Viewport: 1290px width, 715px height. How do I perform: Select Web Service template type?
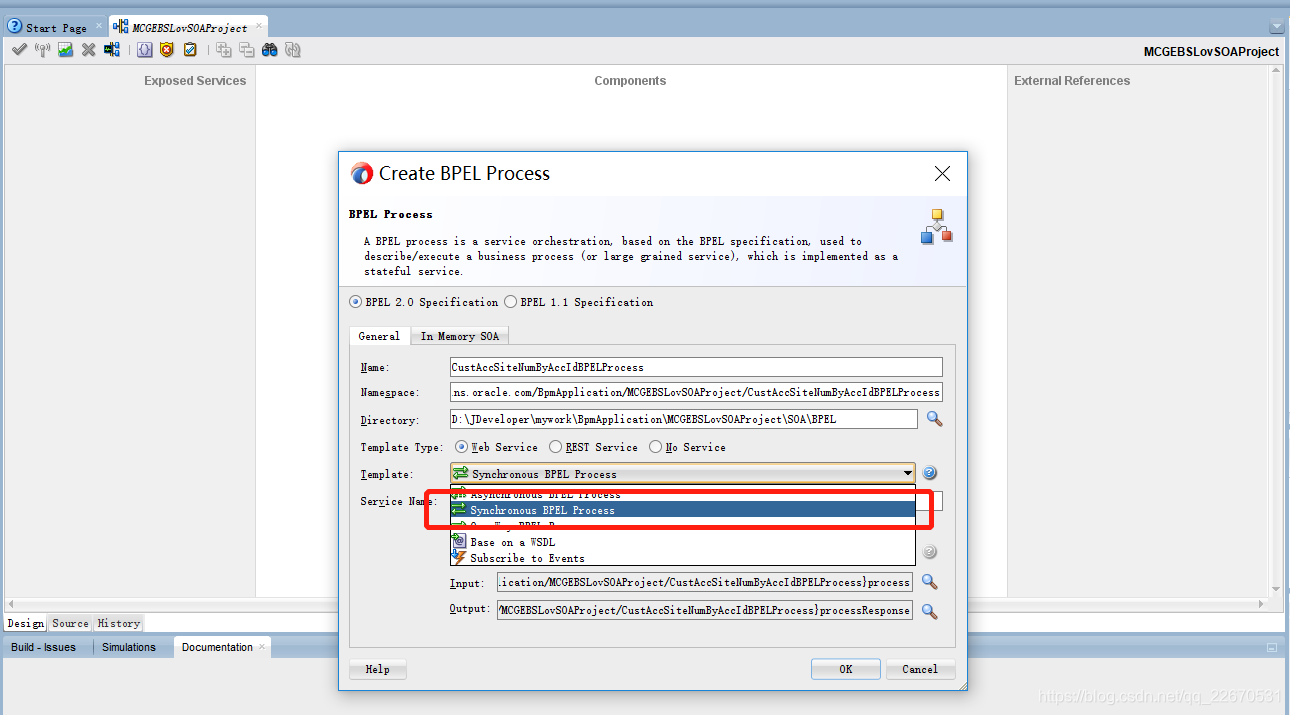click(x=461, y=447)
